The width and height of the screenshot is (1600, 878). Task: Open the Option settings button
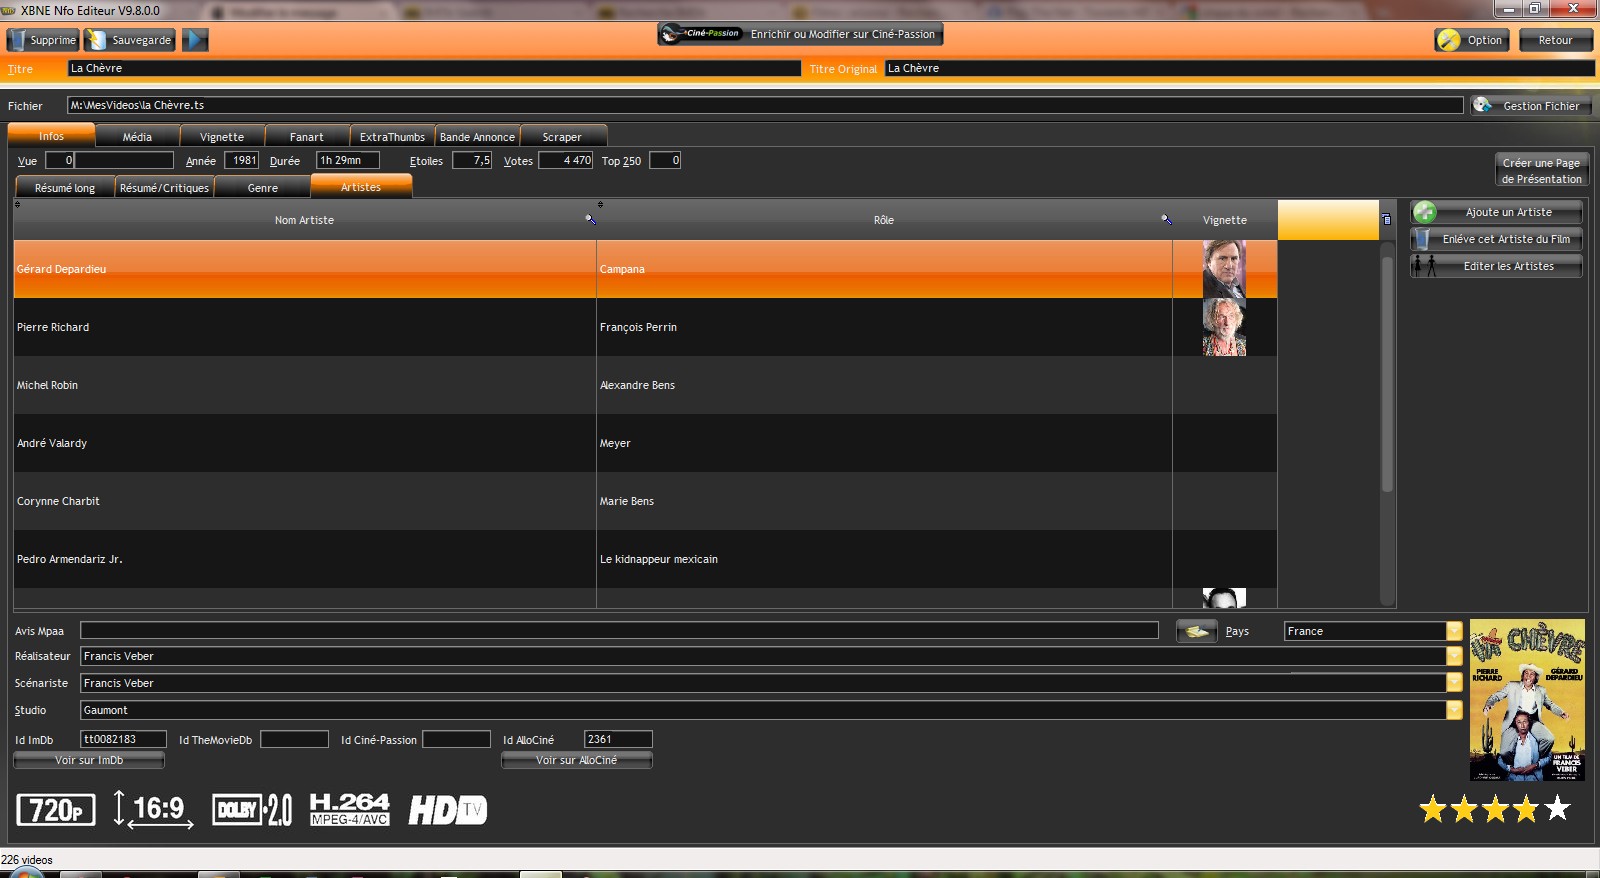tap(1474, 40)
